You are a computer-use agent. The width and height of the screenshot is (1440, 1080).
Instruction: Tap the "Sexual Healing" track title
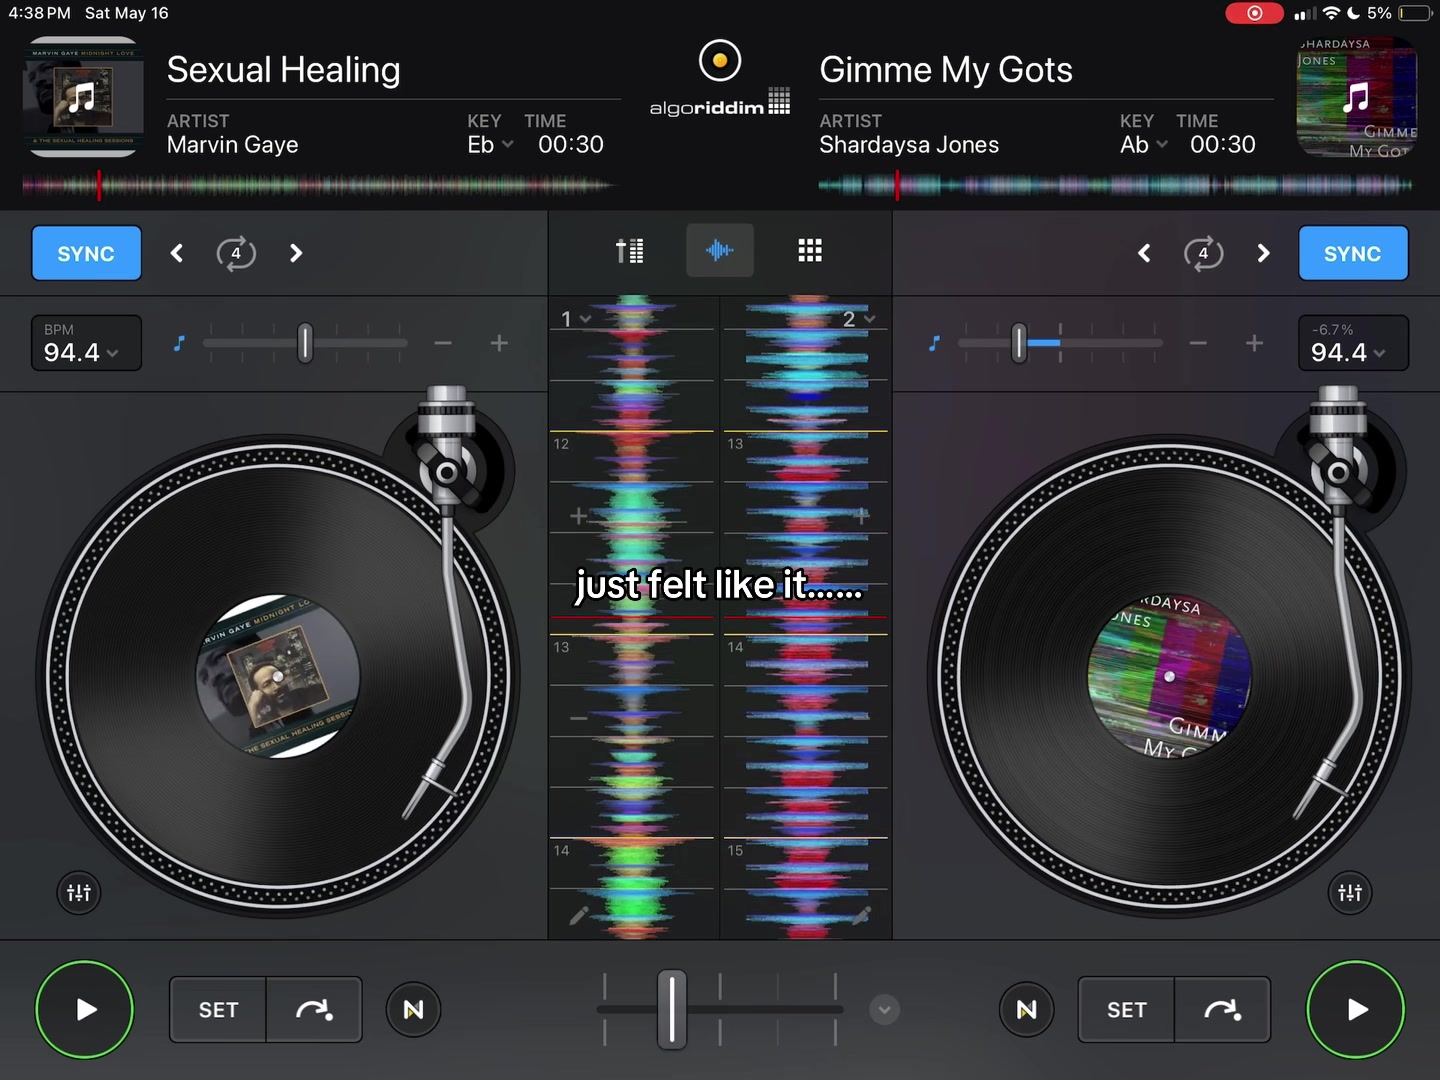(284, 70)
